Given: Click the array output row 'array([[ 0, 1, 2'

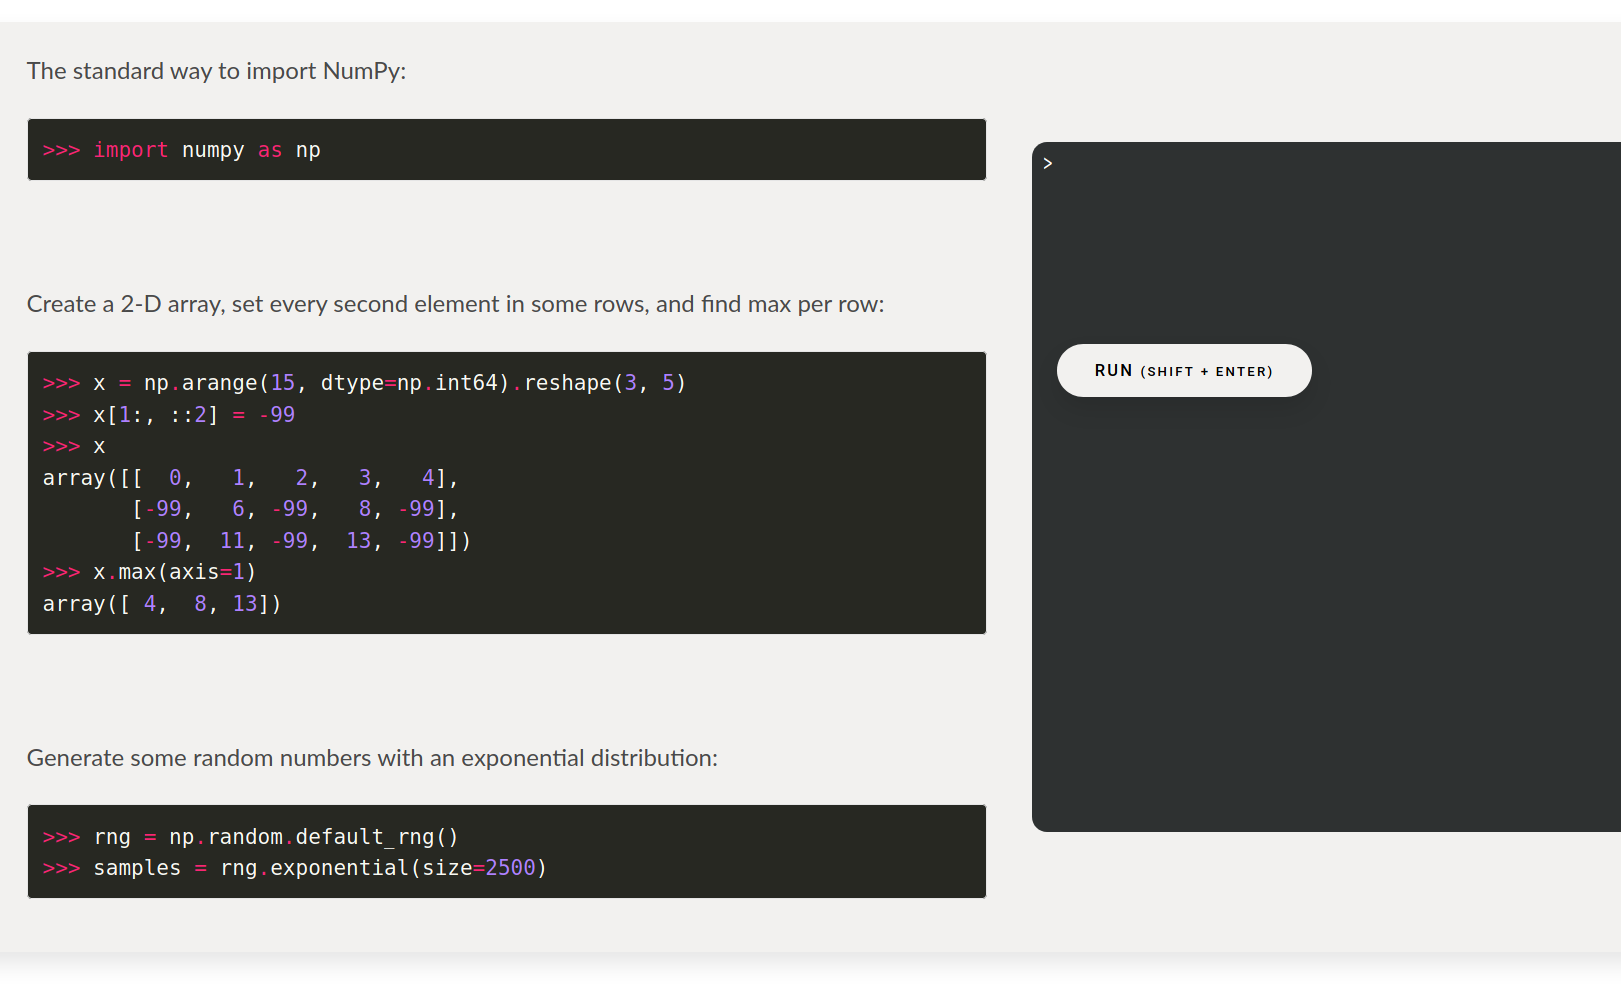Looking at the screenshot, I should tap(250, 478).
